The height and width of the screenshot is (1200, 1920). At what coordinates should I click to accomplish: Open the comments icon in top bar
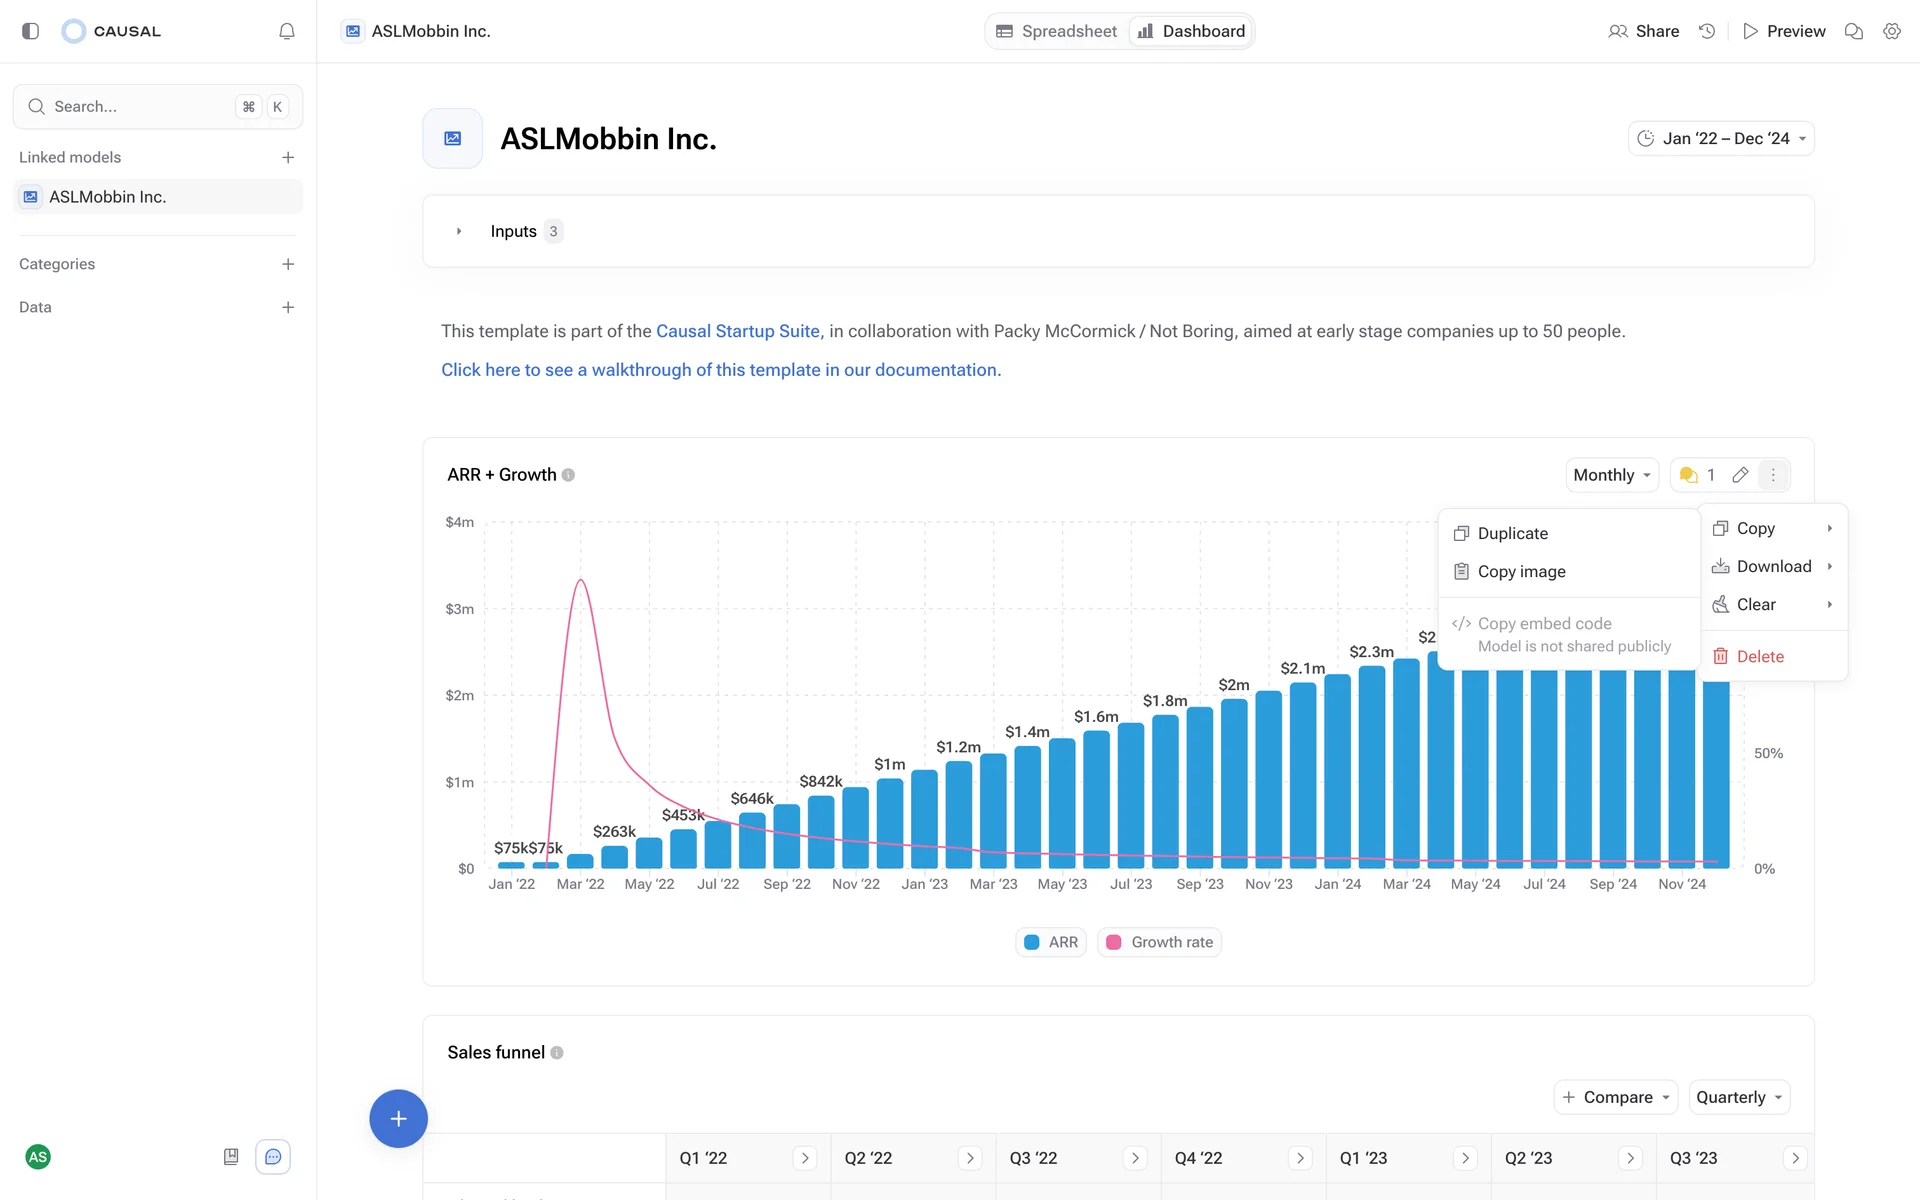coord(1853,31)
